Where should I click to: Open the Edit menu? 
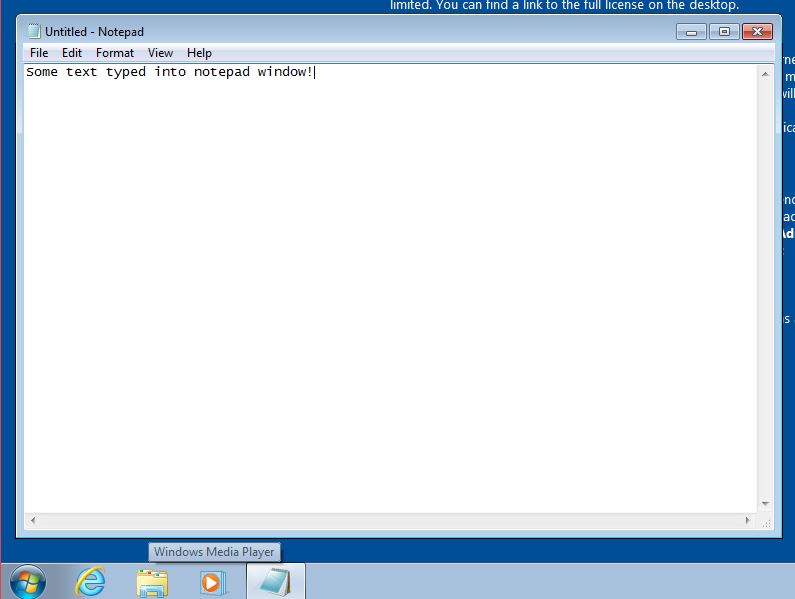point(72,53)
